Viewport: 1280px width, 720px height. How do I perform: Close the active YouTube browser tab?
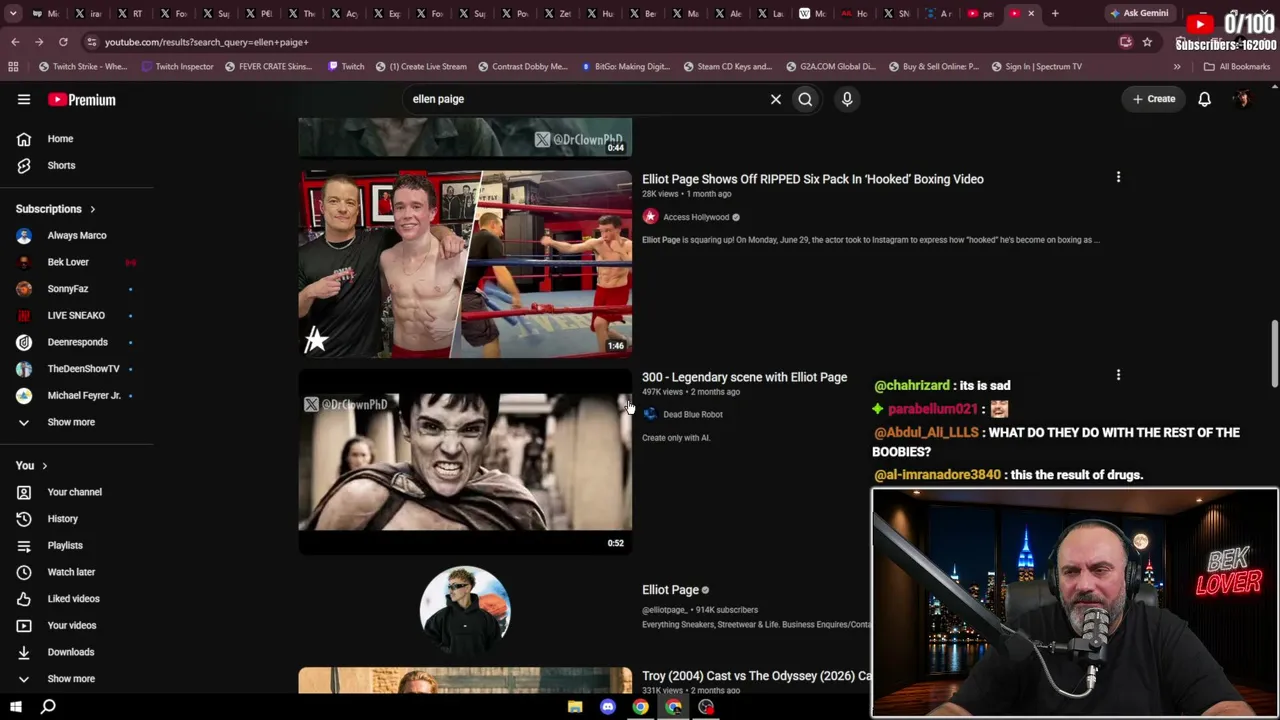tap(1031, 14)
